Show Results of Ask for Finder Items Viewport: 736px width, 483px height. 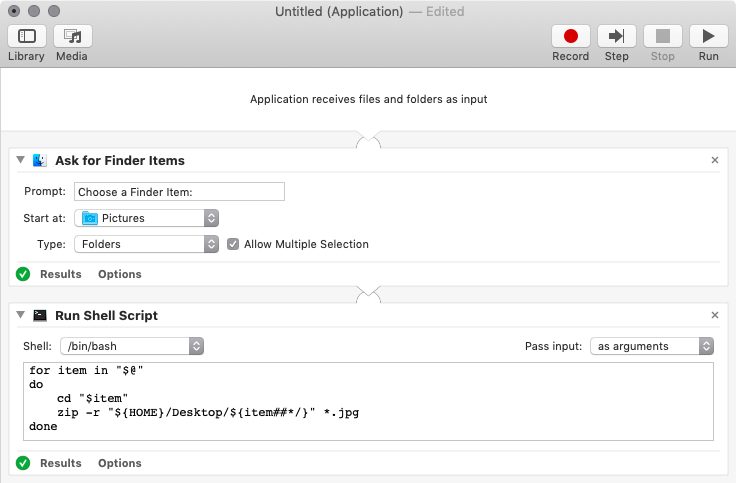pyautogui.click(x=60, y=274)
